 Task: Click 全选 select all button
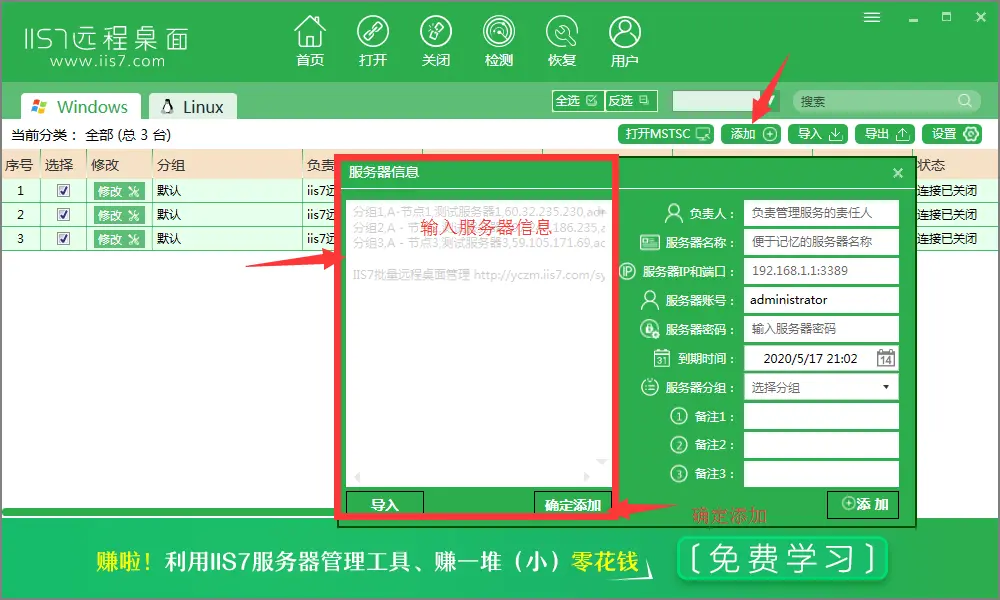point(577,101)
